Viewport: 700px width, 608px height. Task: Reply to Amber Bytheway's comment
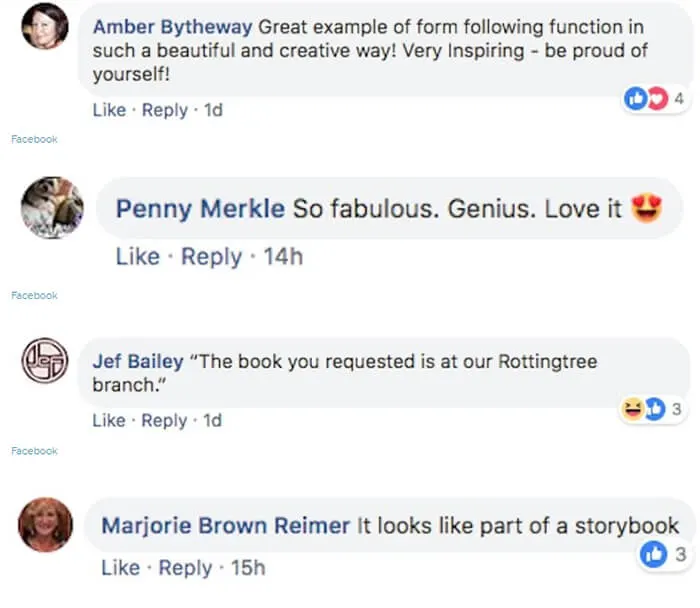tap(165, 110)
